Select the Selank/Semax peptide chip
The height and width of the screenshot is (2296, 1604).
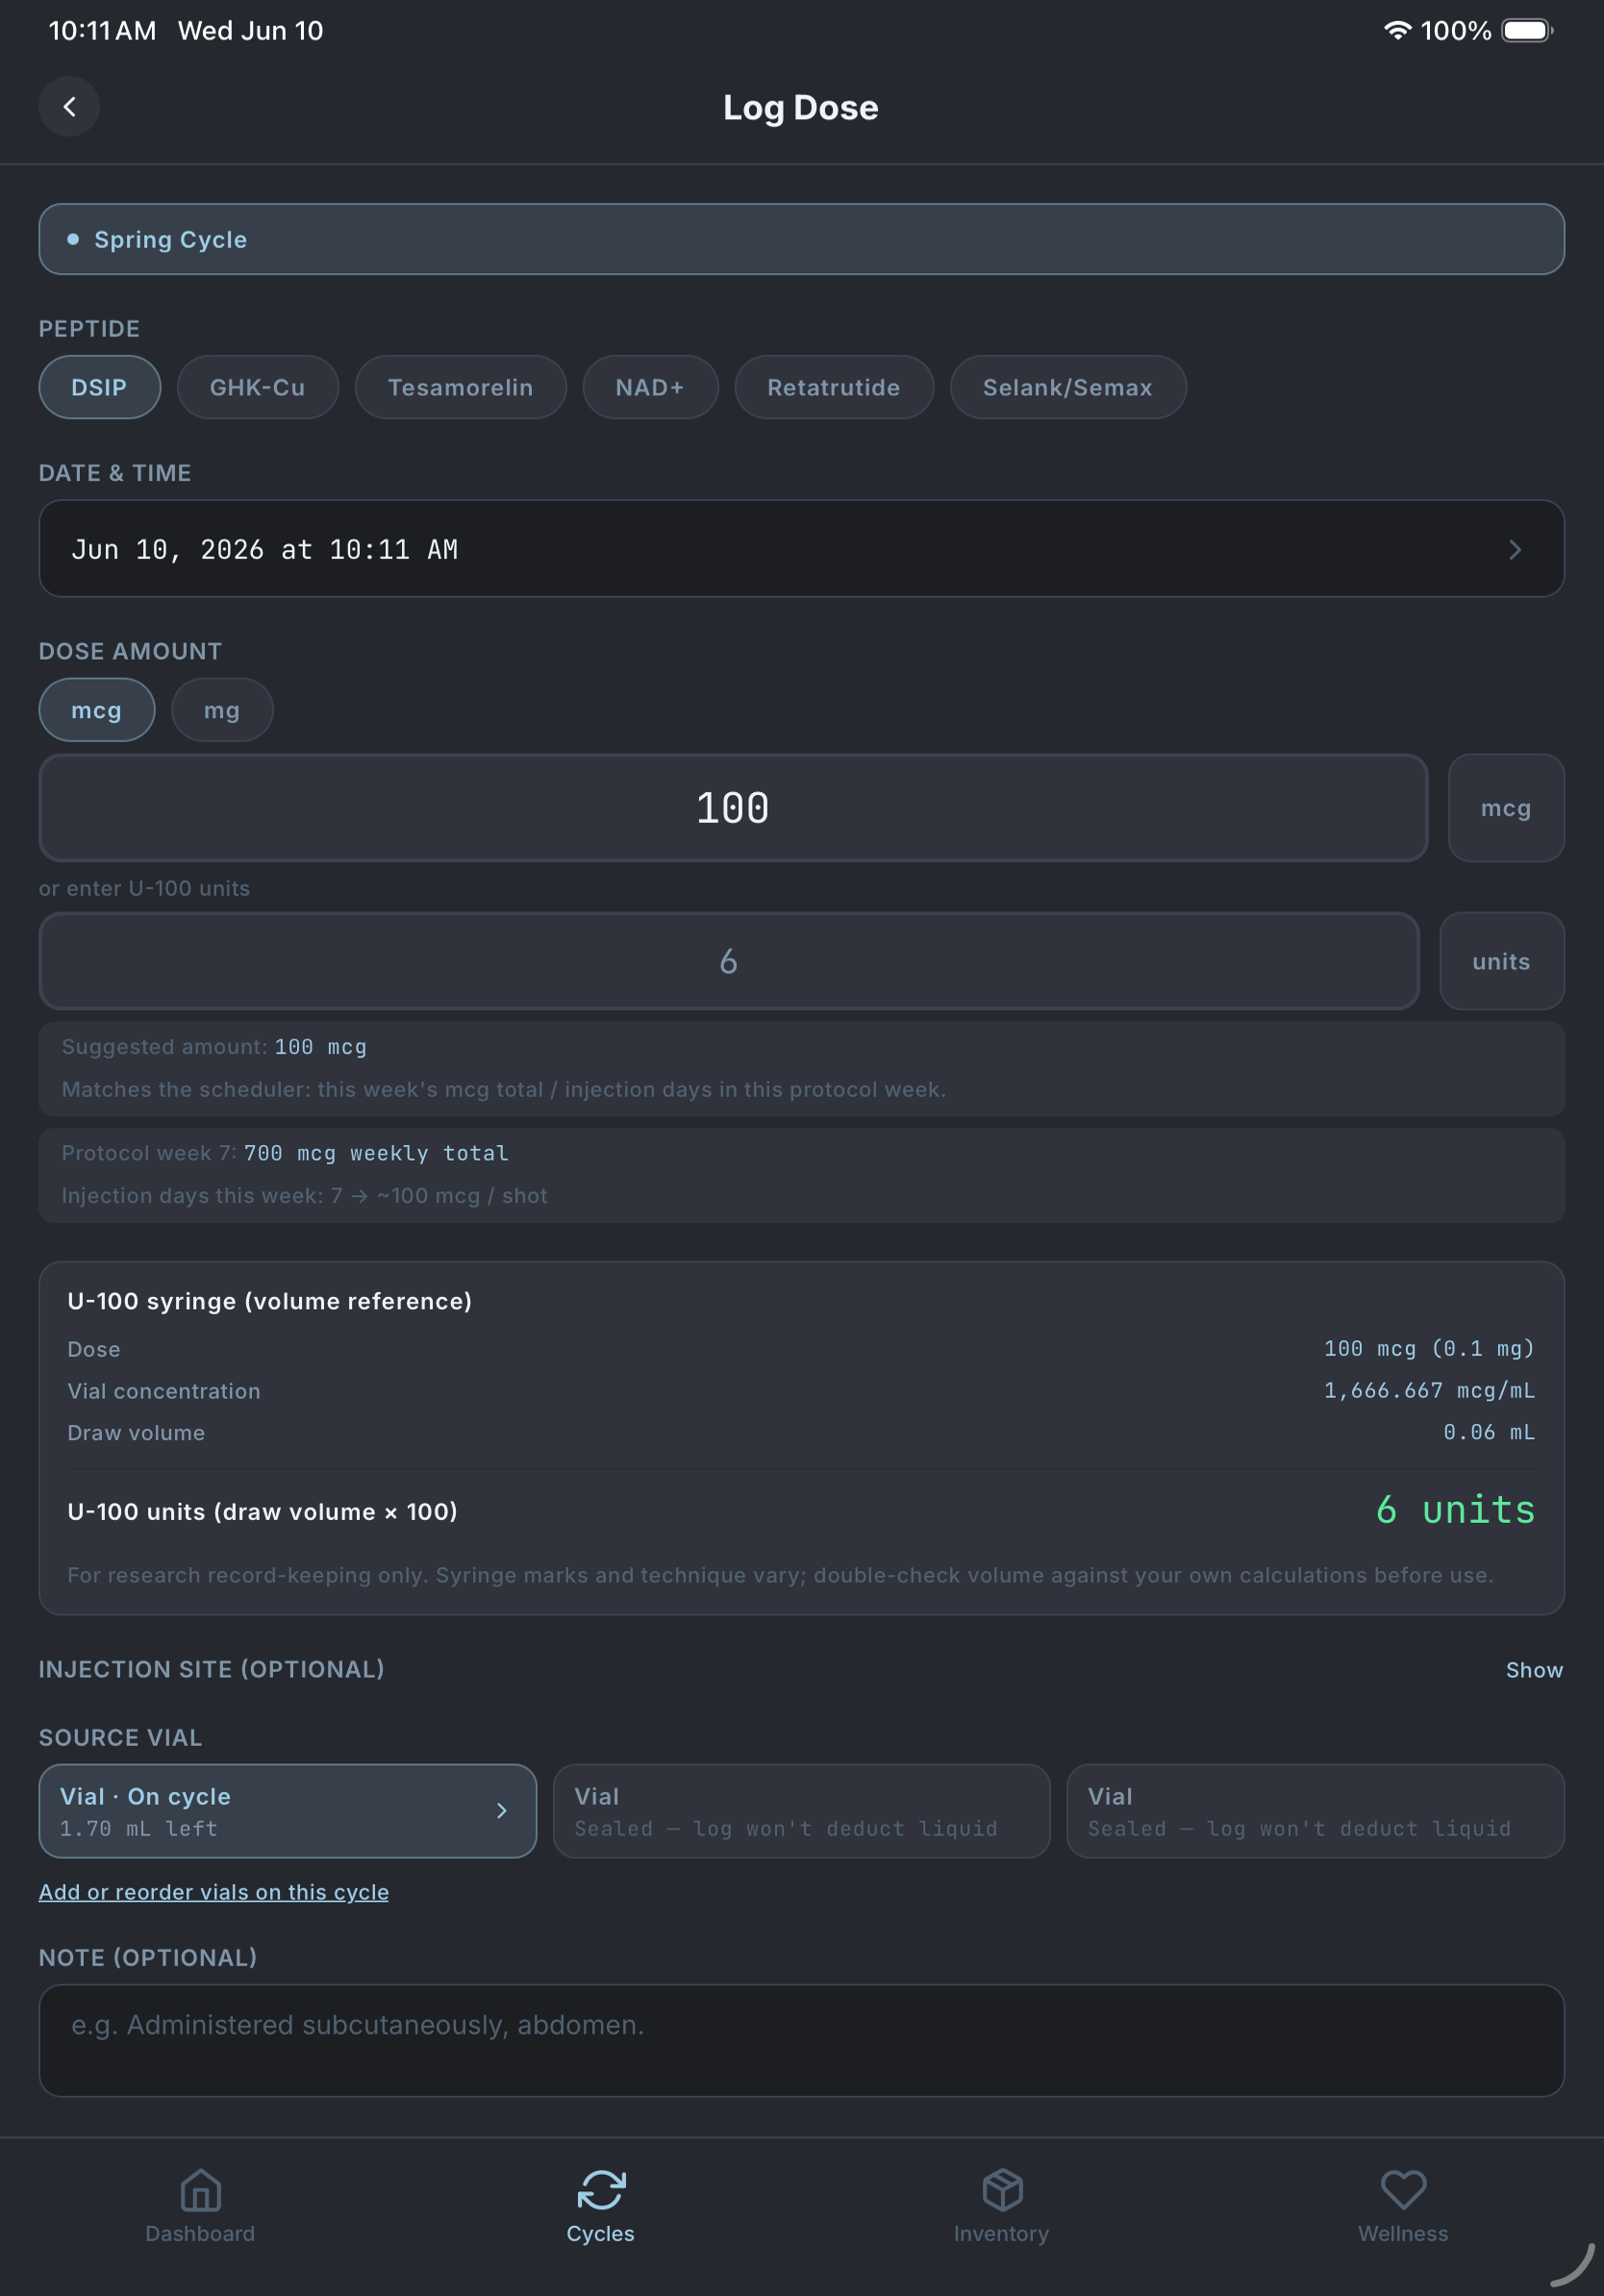click(x=1068, y=387)
